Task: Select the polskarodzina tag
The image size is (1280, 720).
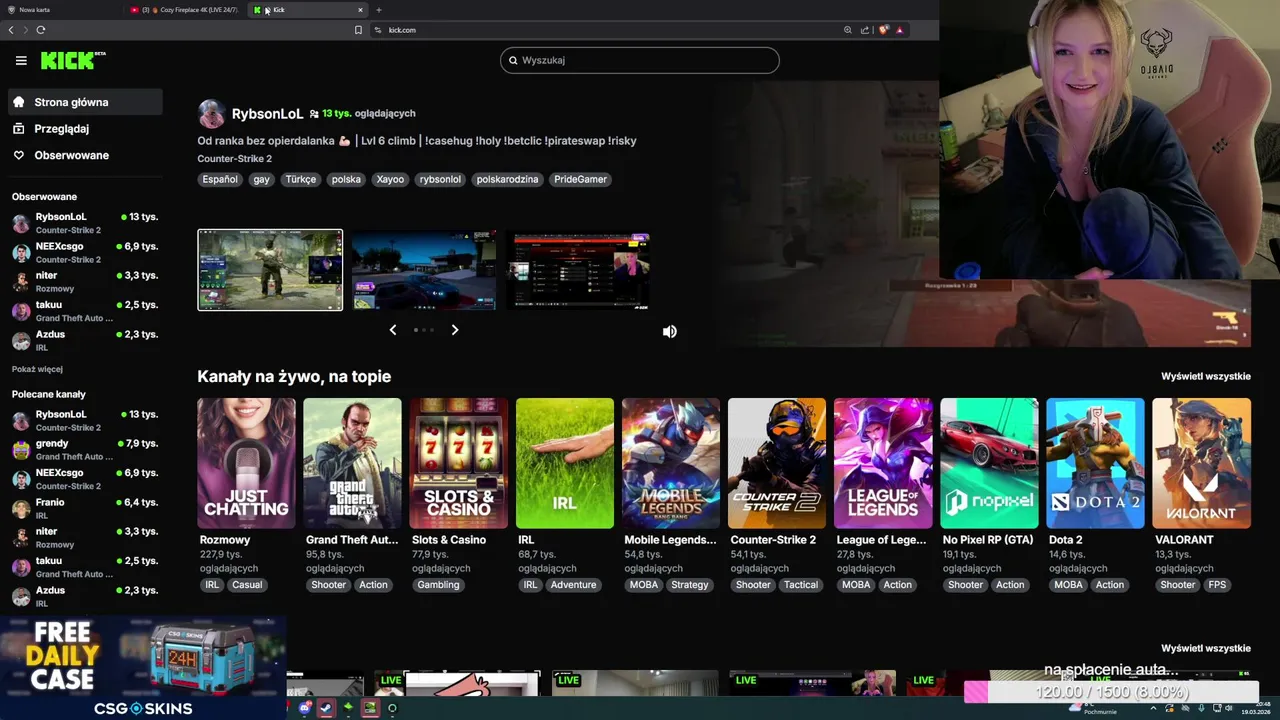Action: 507,180
